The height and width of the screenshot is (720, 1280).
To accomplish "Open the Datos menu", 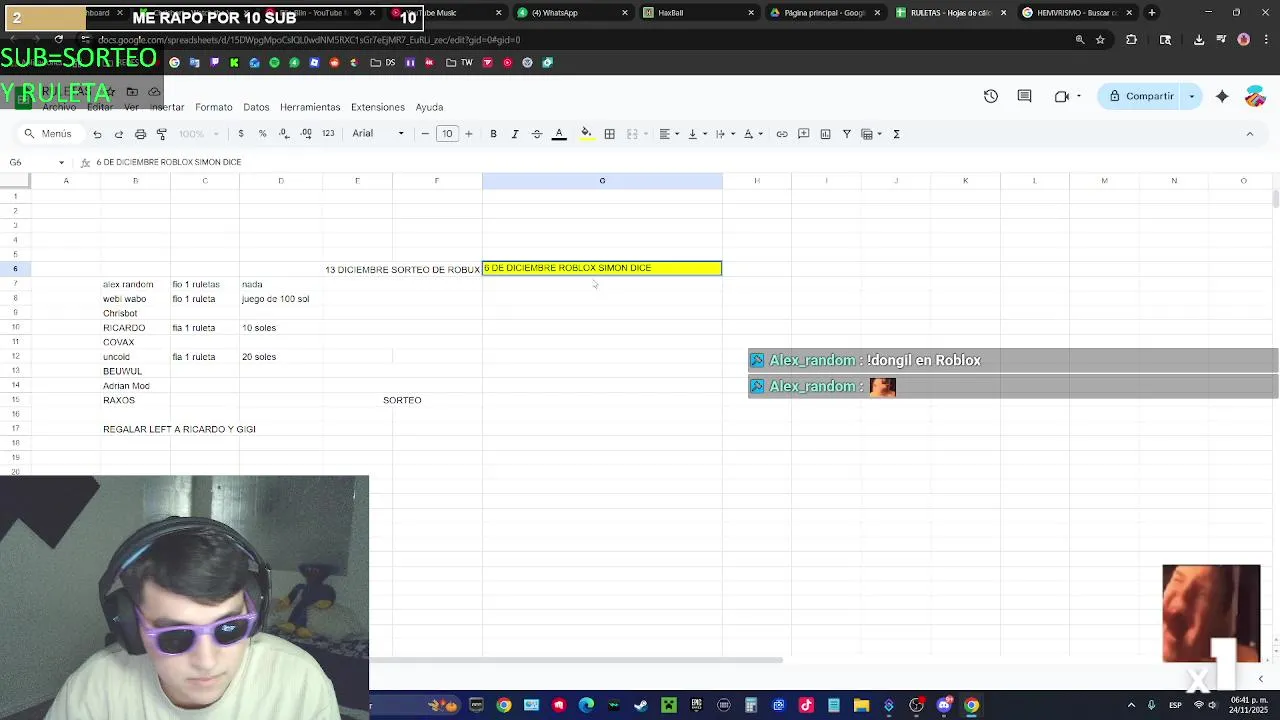I will click(256, 107).
